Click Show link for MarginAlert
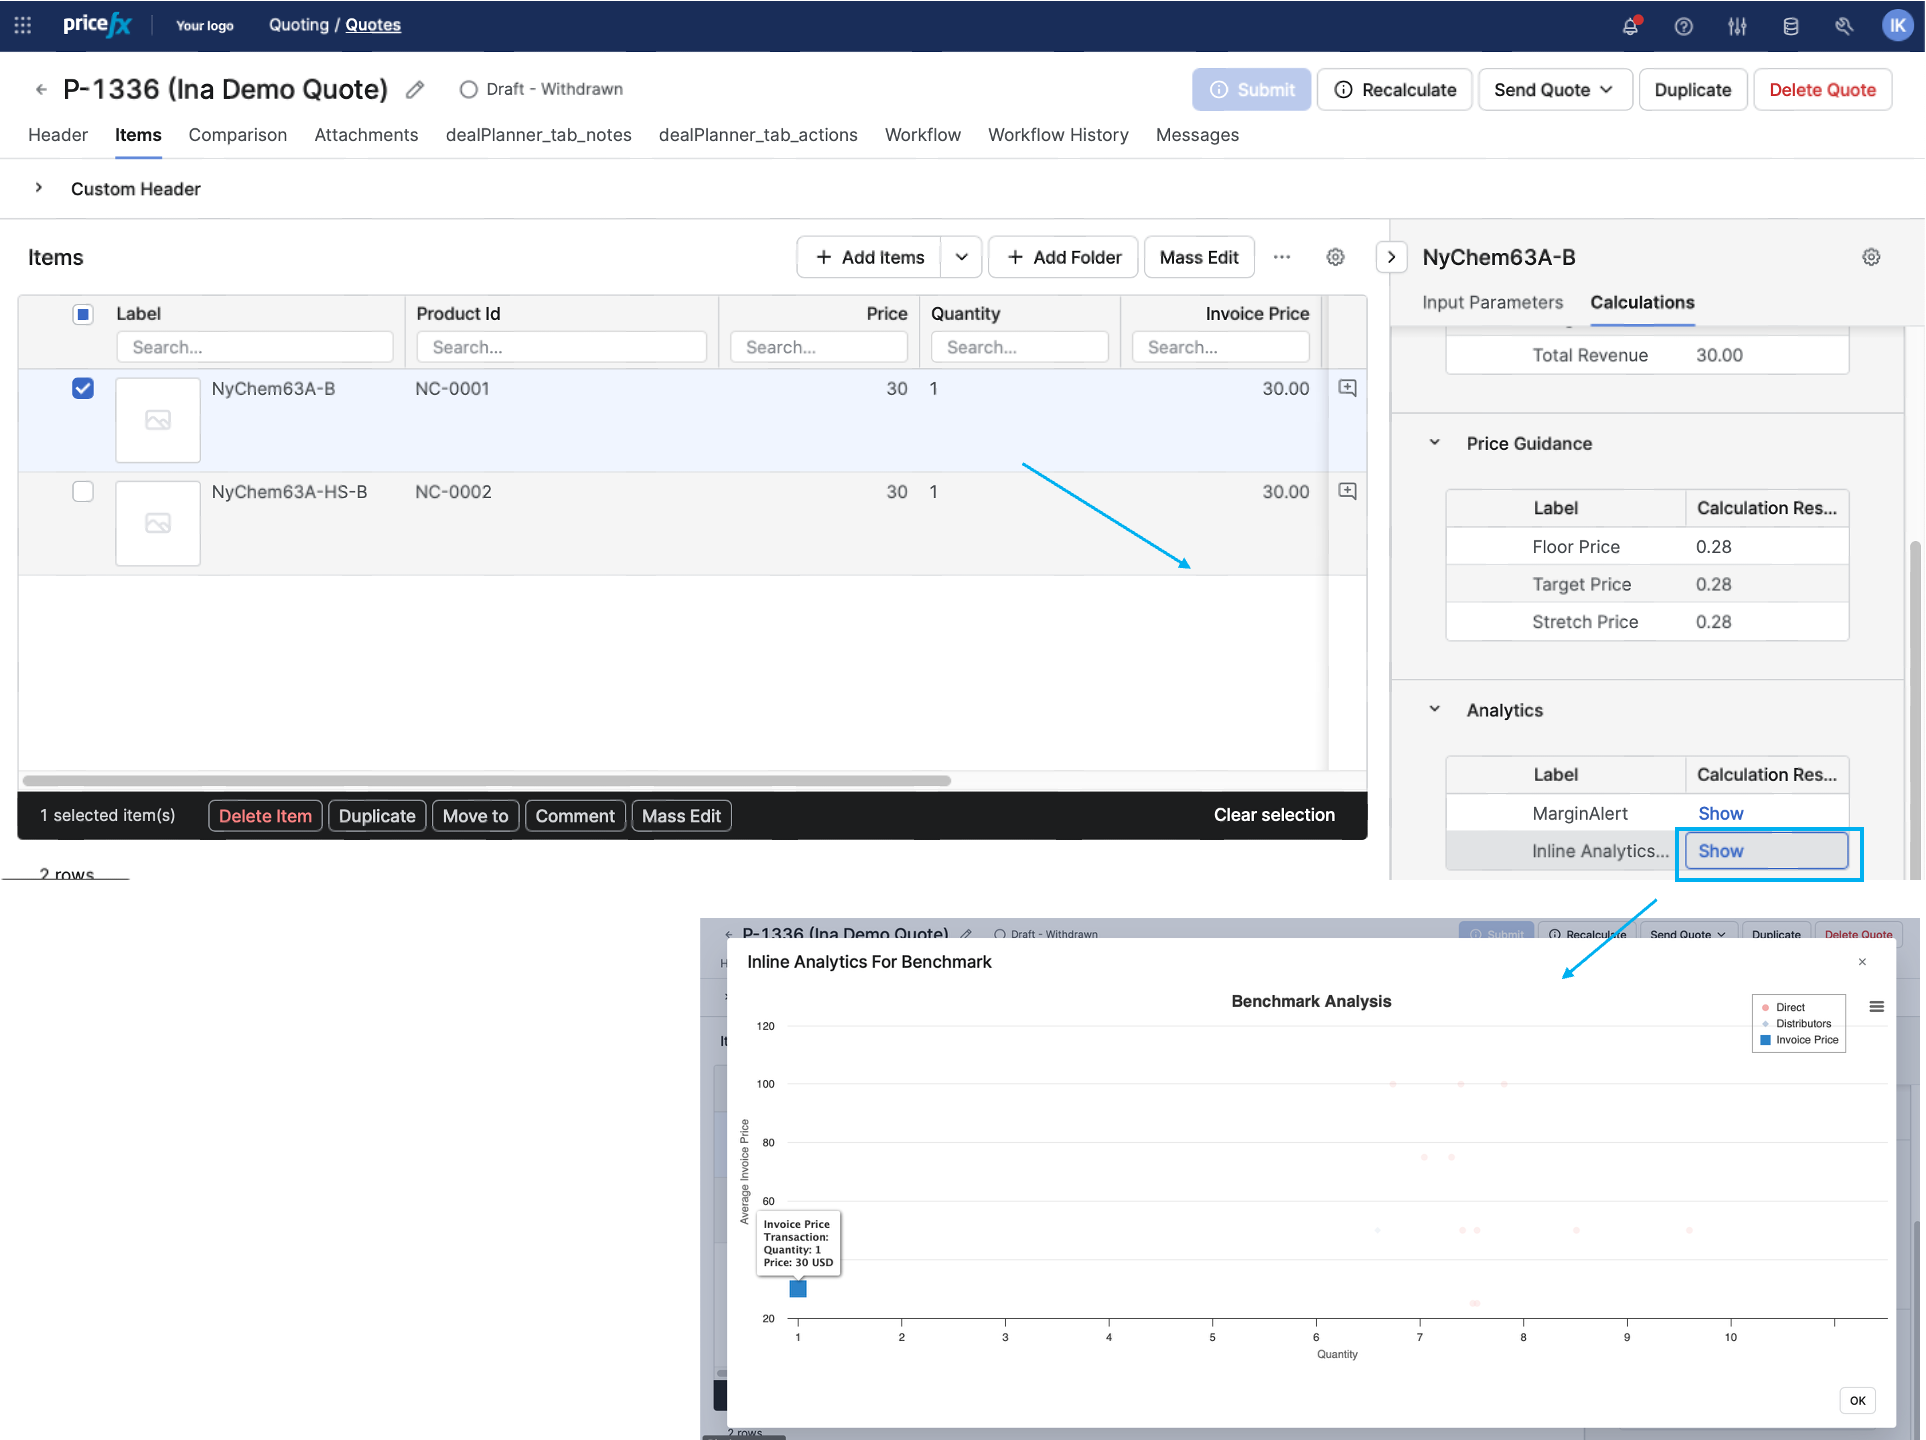1926x1440 pixels. [x=1720, y=813]
